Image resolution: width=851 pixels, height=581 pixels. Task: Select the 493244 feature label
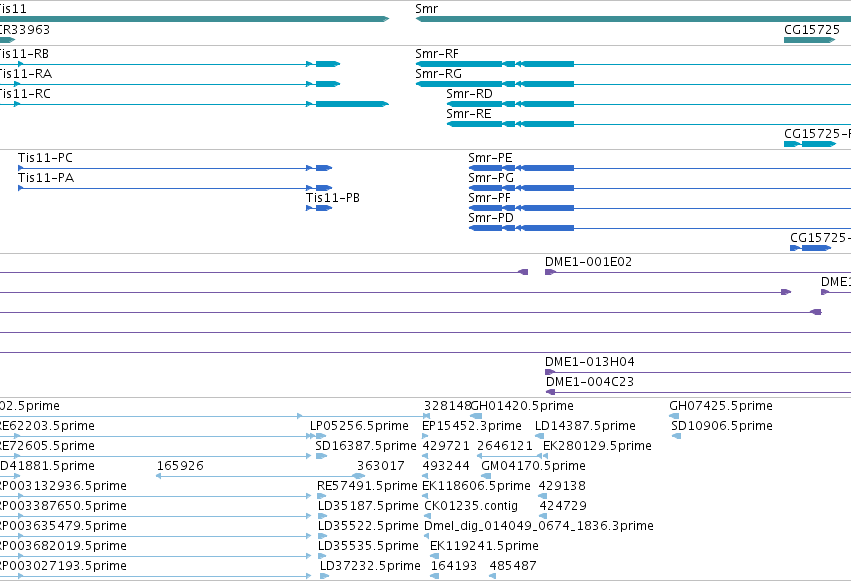click(x=446, y=466)
